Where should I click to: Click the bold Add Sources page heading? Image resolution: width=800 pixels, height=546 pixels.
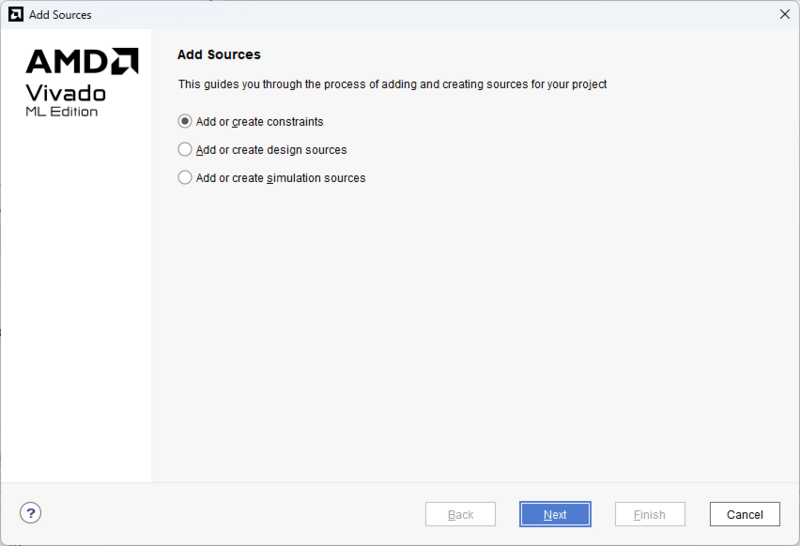(x=219, y=55)
